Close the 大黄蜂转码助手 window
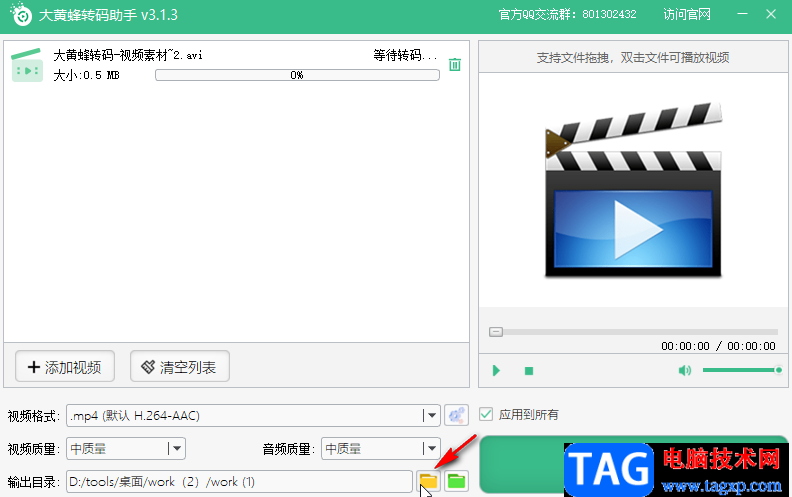 (771, 14)
